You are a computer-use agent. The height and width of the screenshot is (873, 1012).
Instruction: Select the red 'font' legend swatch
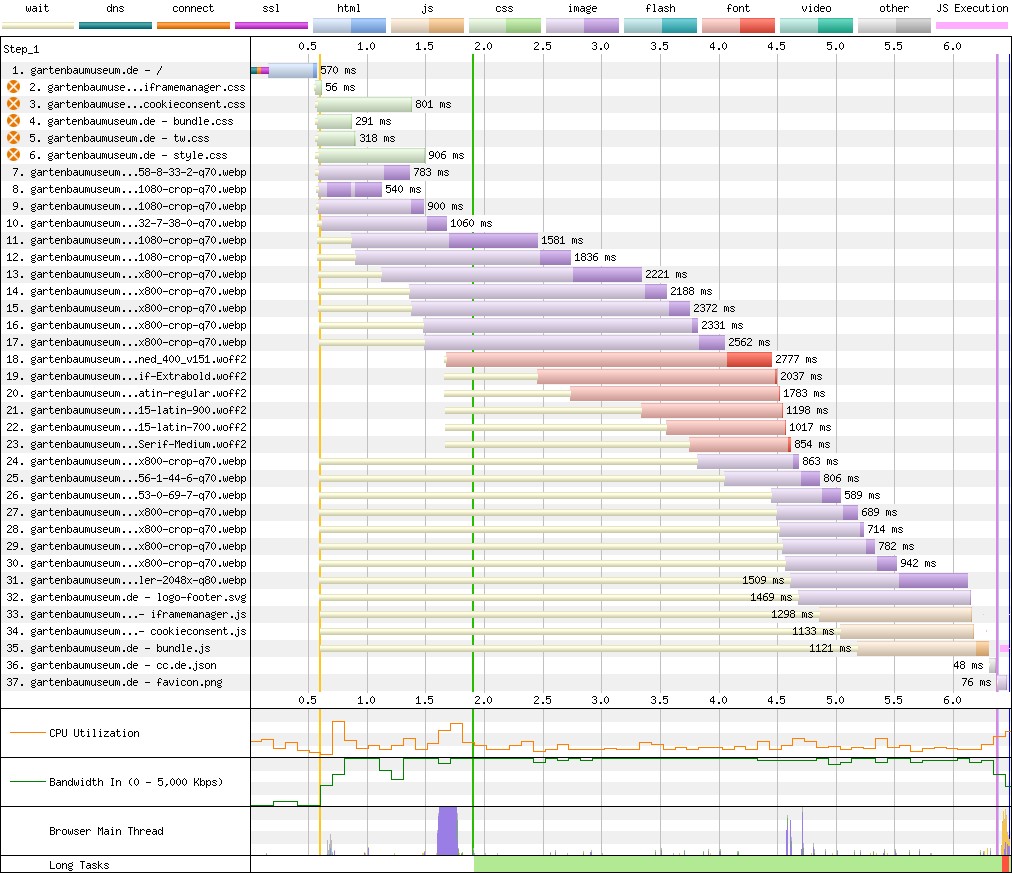pyautogui.click(x=738, y=26)
